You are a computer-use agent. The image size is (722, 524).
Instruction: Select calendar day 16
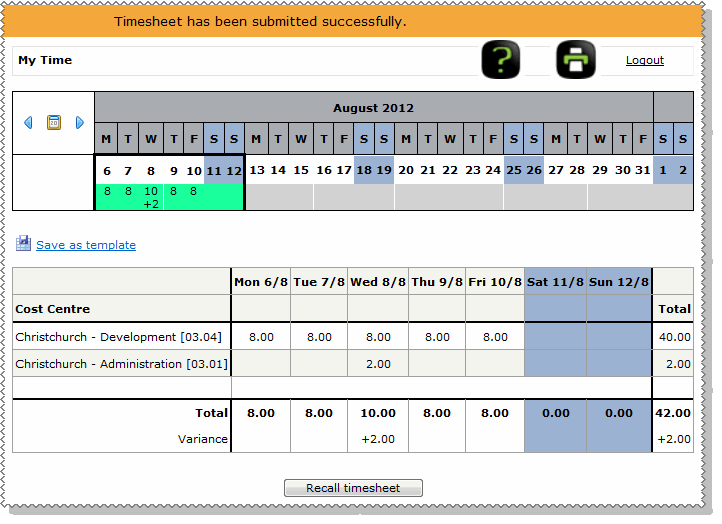[x=324, y=170]
